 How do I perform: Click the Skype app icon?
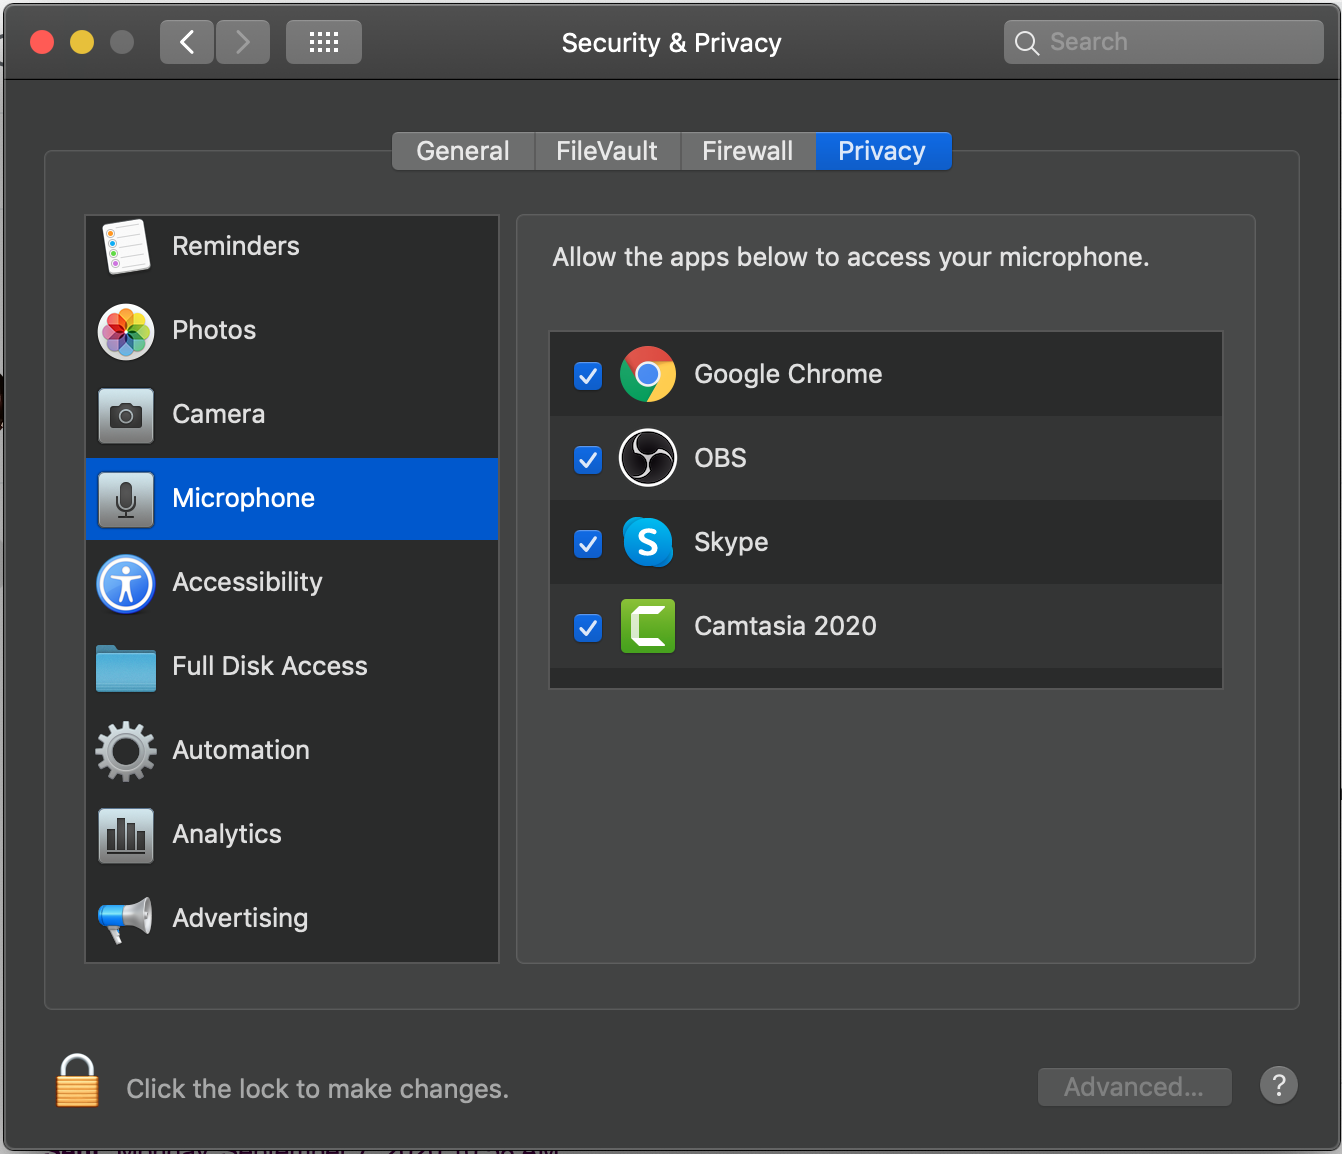[x=648, y=542]
